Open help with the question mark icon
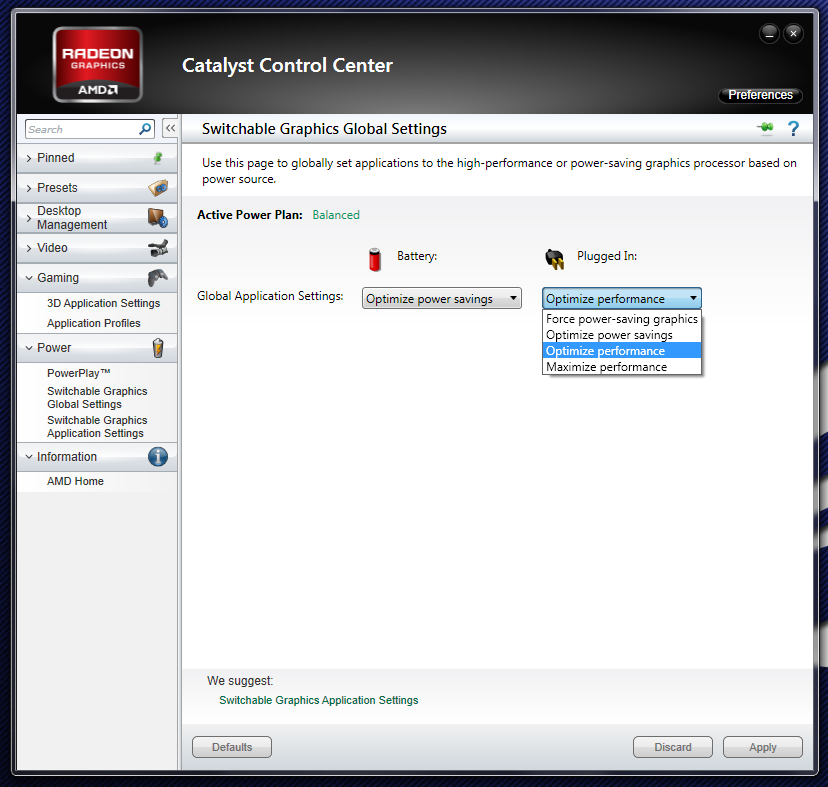Image resolution: width=828 pixels, height=787 pixels. 793,128
